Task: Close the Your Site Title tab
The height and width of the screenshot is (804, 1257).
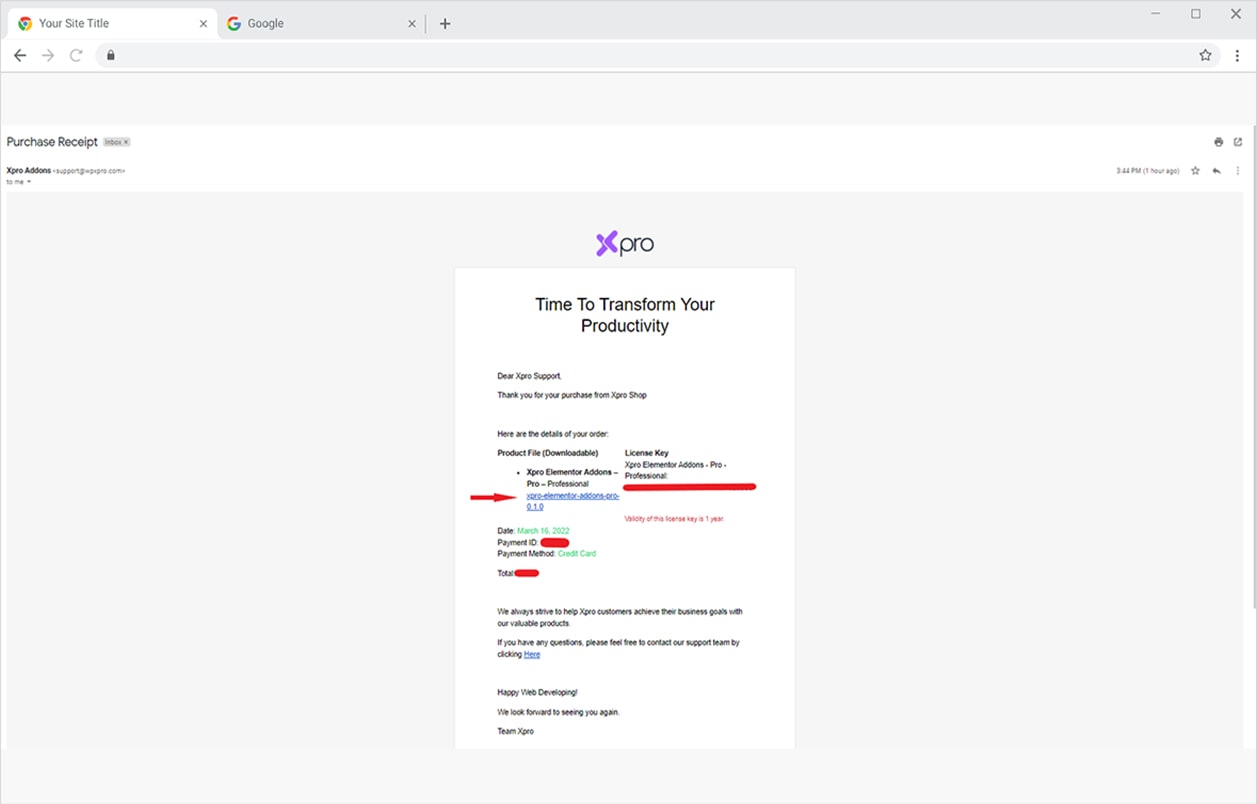Action: click(x=203, y=24)
